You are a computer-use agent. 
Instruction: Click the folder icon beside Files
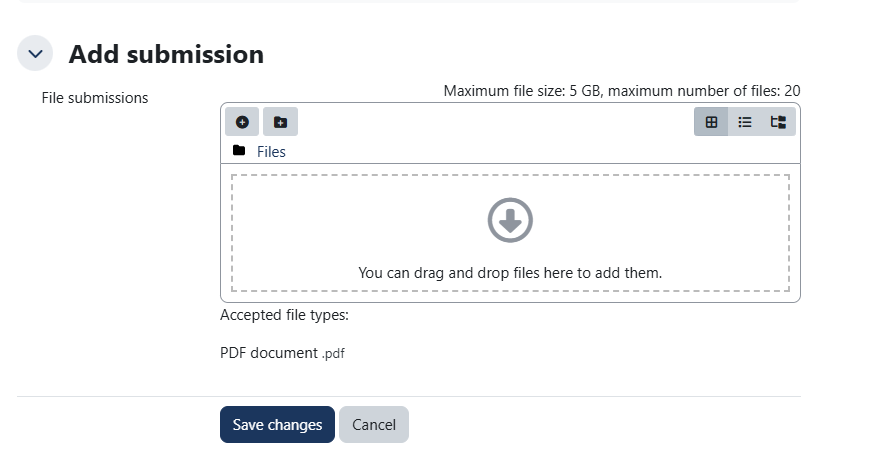click(x=239, y=150)
